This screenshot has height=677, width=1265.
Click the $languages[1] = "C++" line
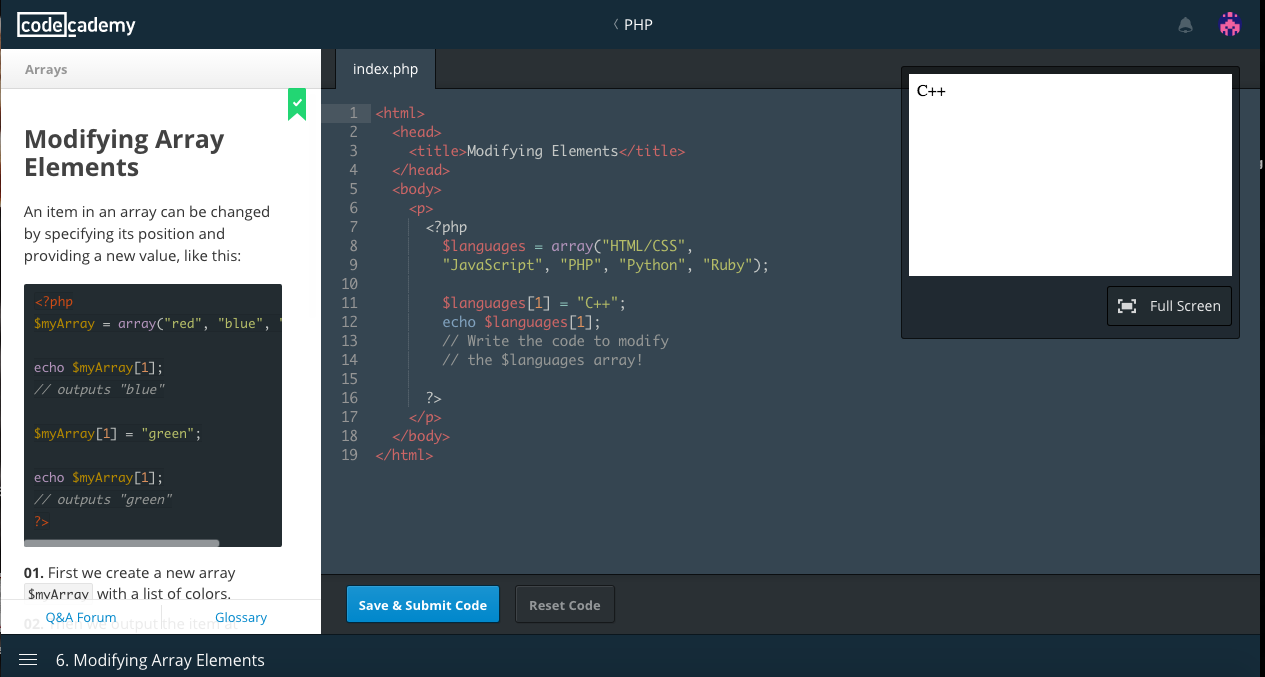[x=534, y=303]
